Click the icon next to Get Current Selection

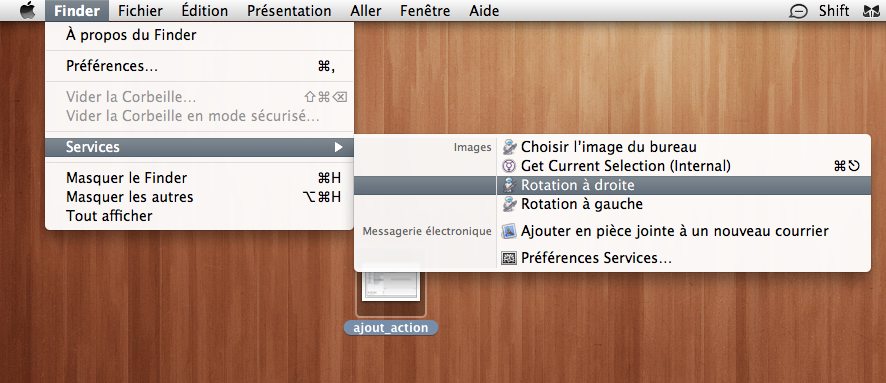pyautogui.click(x=510, y=166)
